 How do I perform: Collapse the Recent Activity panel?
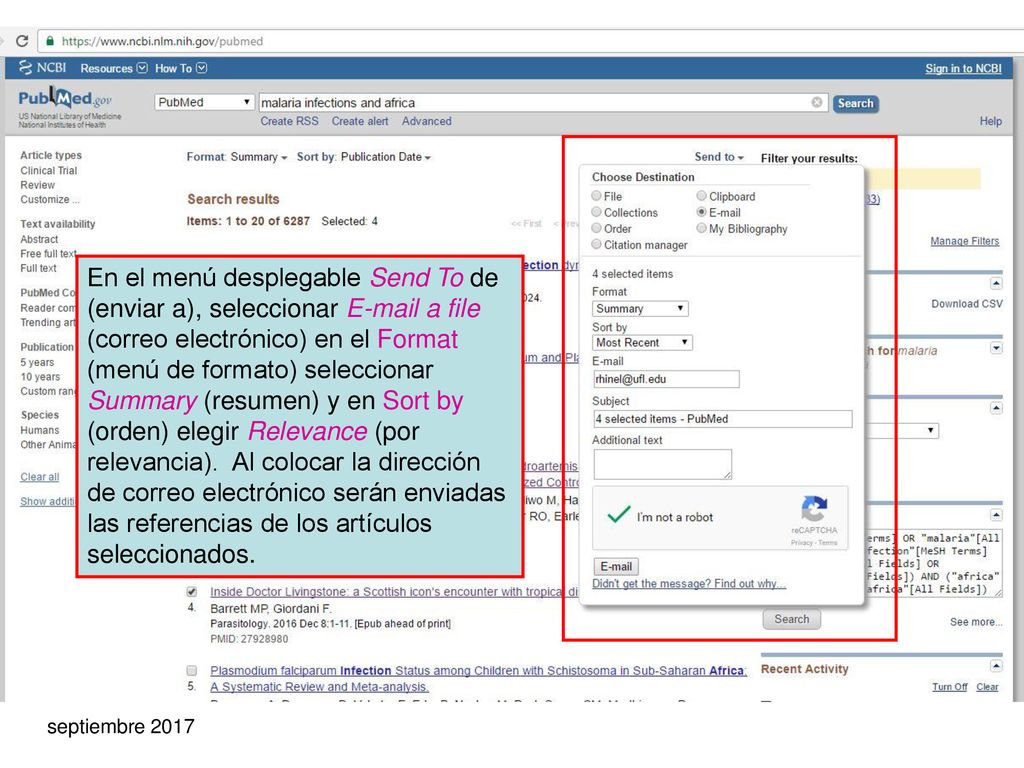(996, 666)
